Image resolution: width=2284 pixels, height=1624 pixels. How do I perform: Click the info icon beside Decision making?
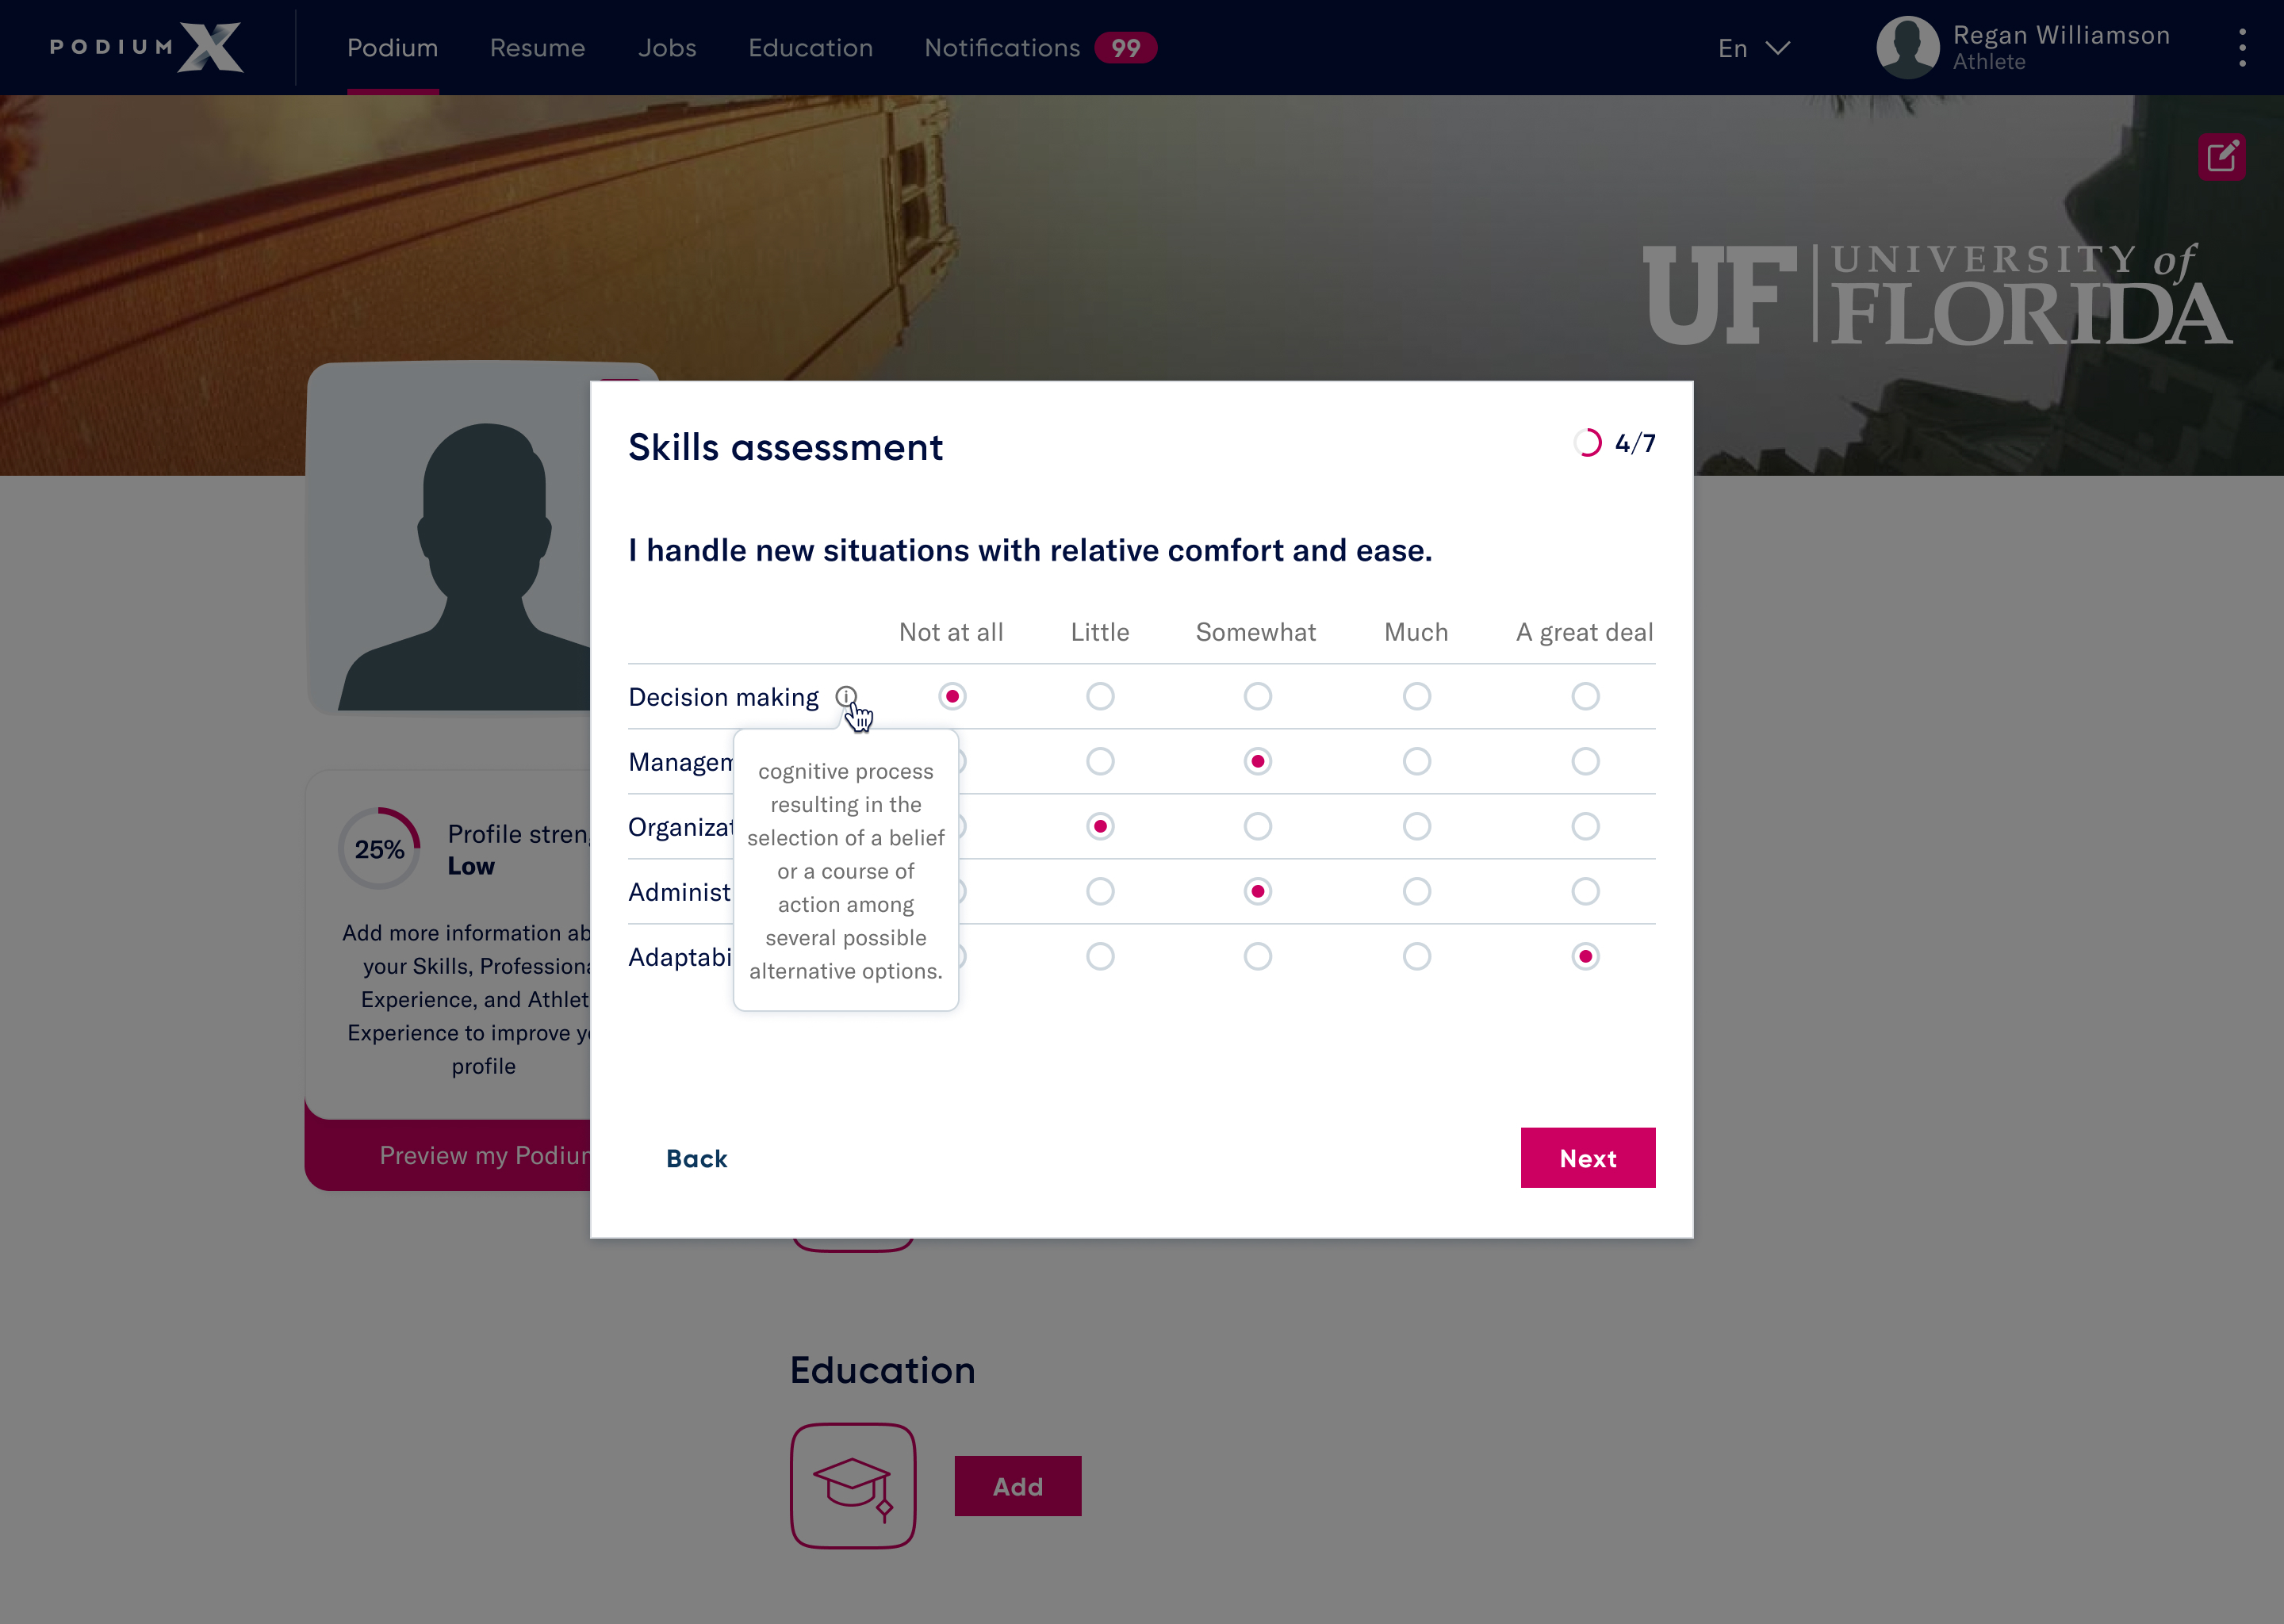[x=846, y=696]
